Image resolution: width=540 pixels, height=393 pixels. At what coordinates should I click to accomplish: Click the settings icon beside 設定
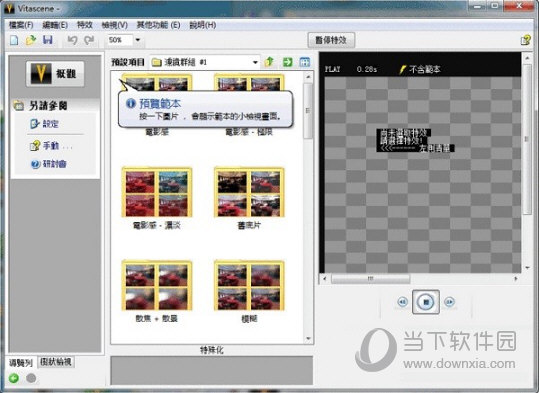[34, 124]
